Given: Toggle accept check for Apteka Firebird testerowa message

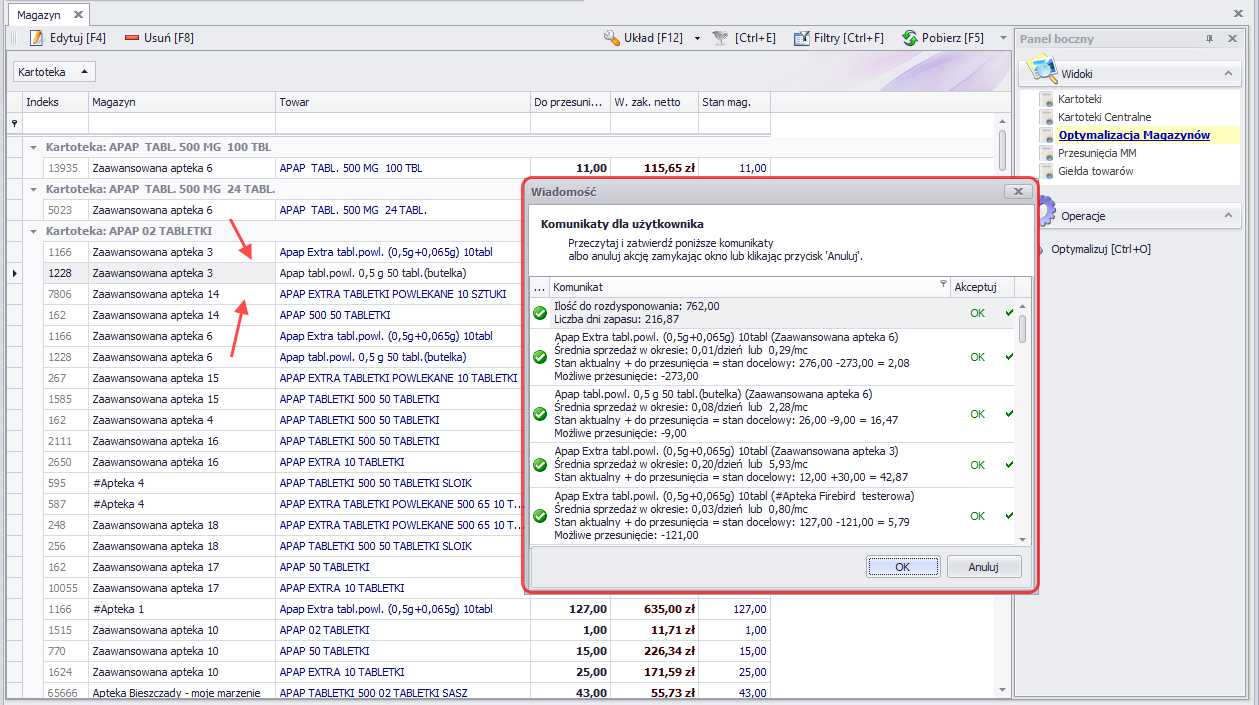Looking at the screenshot, I should pos(1009,516).
